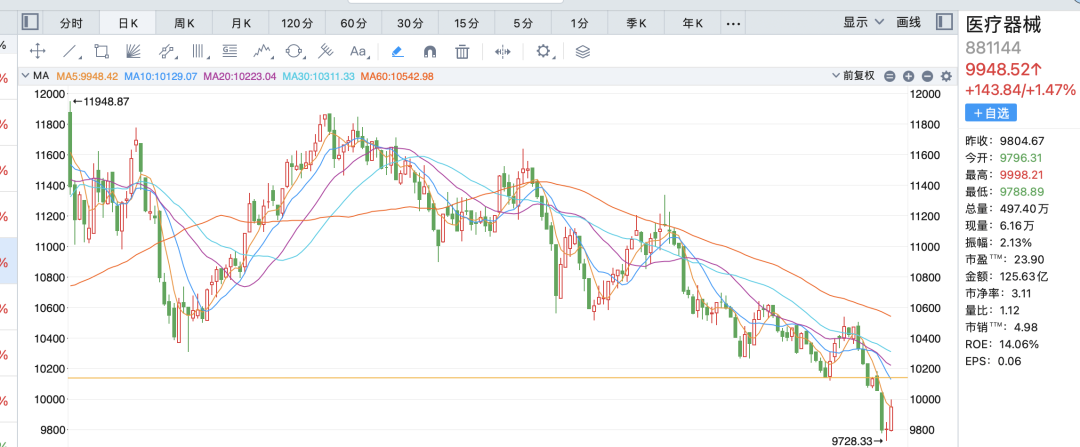Screen dimensions: 1080x447
Task: Select the rectangle shape tool
Action: pos(101,51)
